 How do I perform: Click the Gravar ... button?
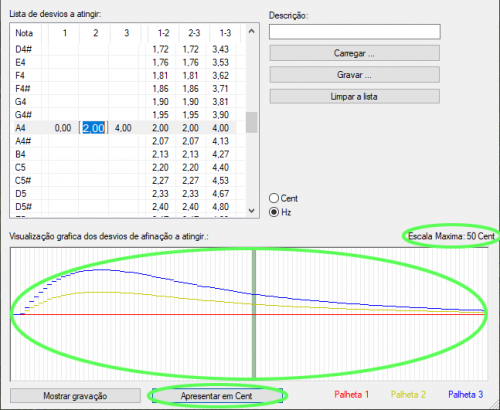(x=354, y=75)
